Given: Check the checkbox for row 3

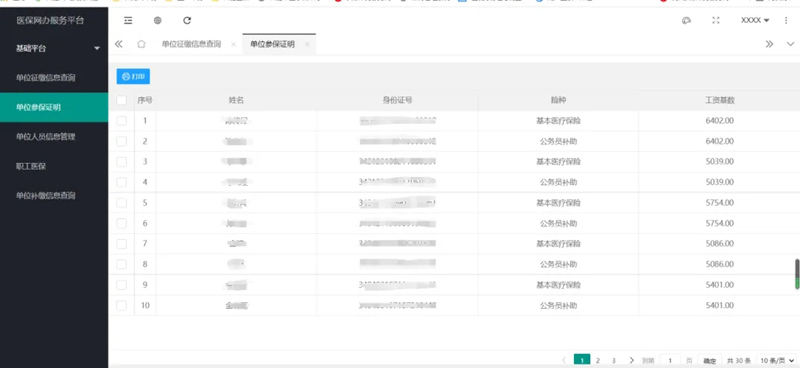Looking at the screenshot, I should [x=121, y=162].
